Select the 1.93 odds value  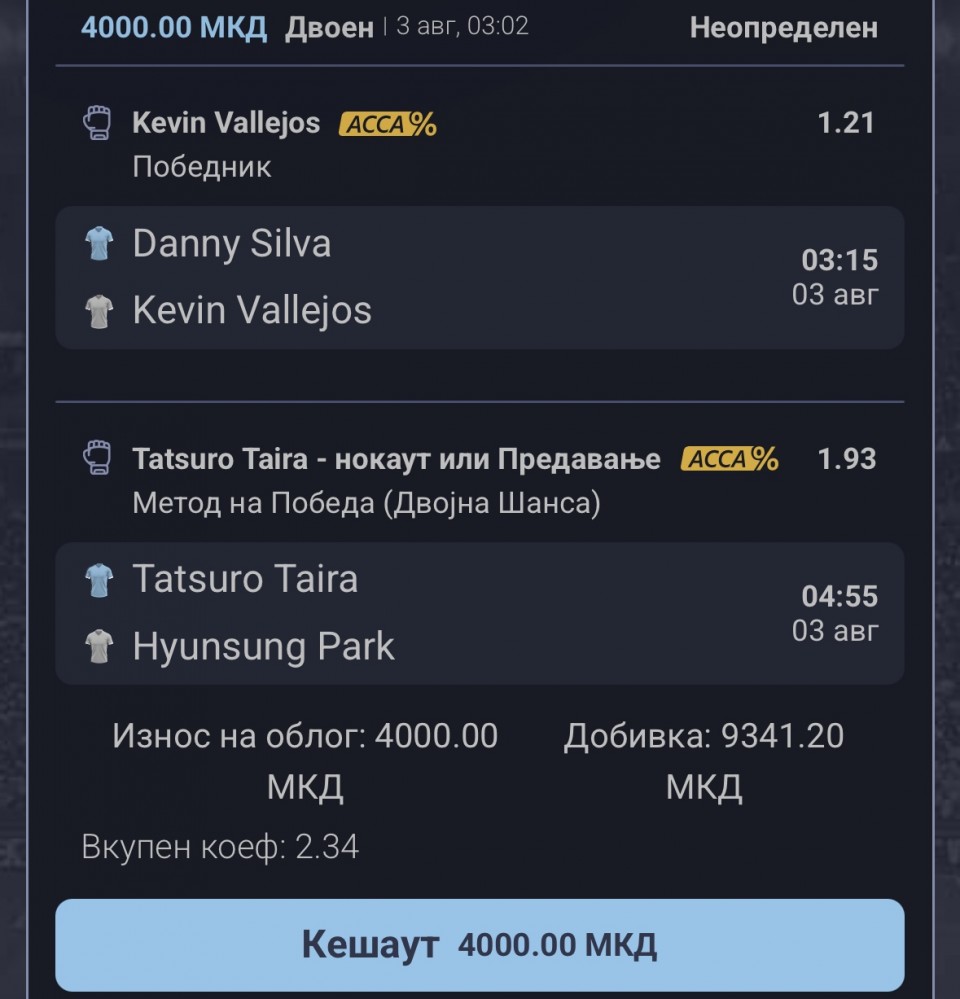tap(847, 459)
